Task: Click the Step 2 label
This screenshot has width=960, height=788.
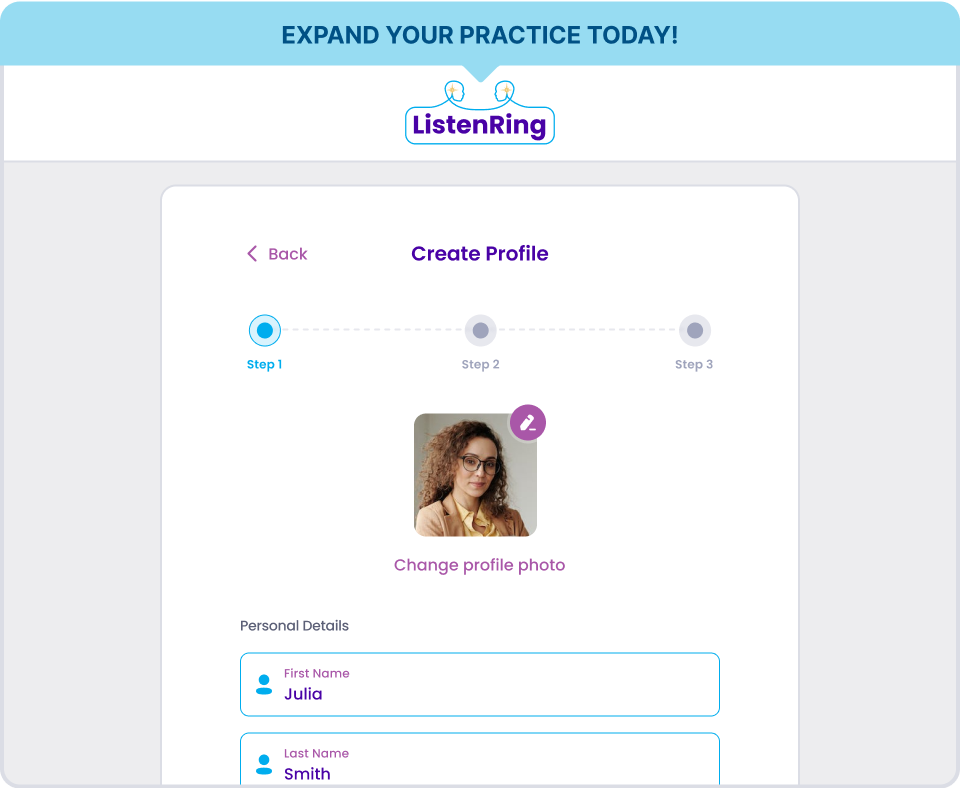Action: pyautogui.click(x=480, y=364)
